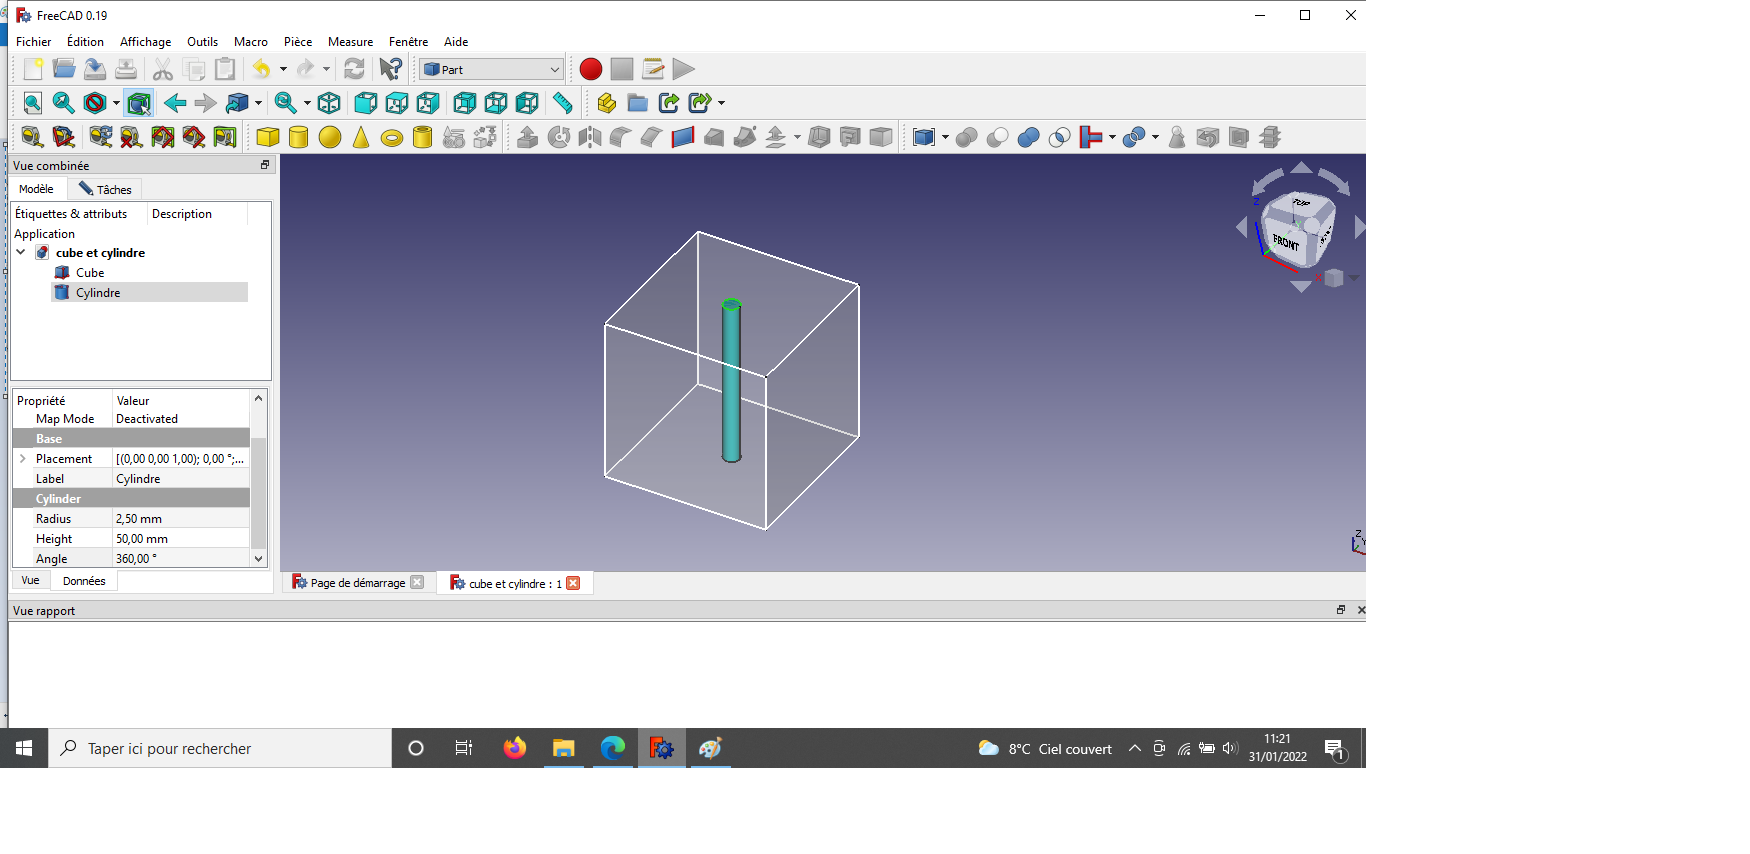
Task: Set isometric view from toolbar
Action: [x=329, y=103]
